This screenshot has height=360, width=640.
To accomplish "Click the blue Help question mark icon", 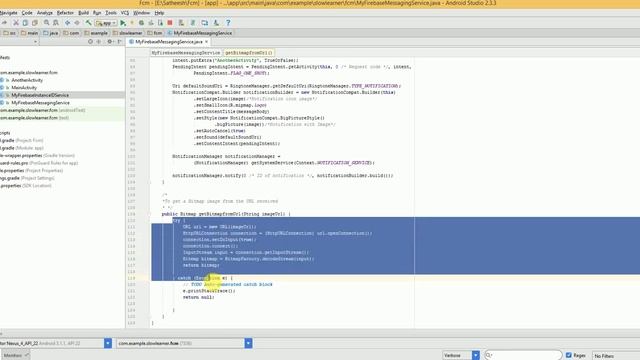I will [x=228, y=23].
